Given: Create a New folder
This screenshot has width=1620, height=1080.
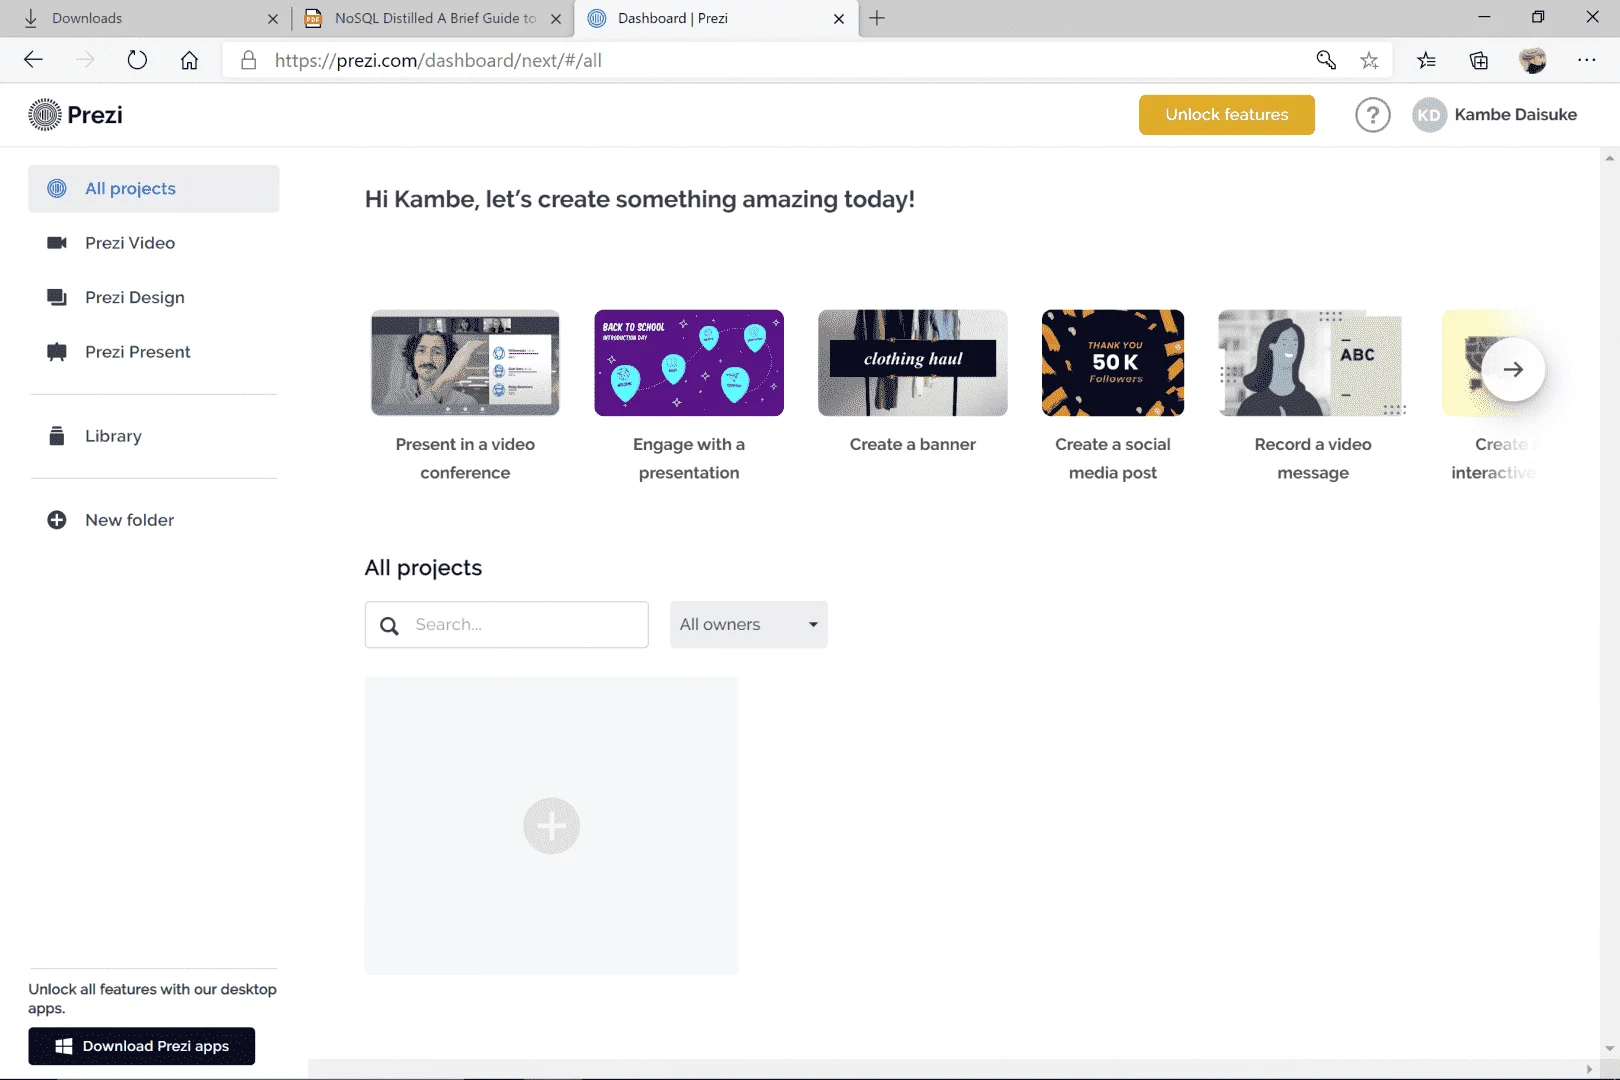Looking at the screenshot, I should pos(154,520).
